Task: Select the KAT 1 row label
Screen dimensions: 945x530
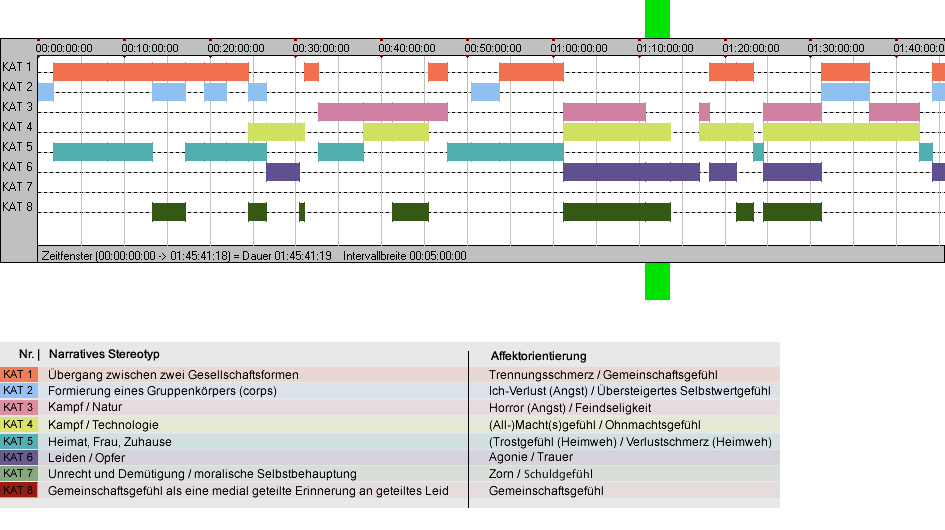Action: (17, 67)
